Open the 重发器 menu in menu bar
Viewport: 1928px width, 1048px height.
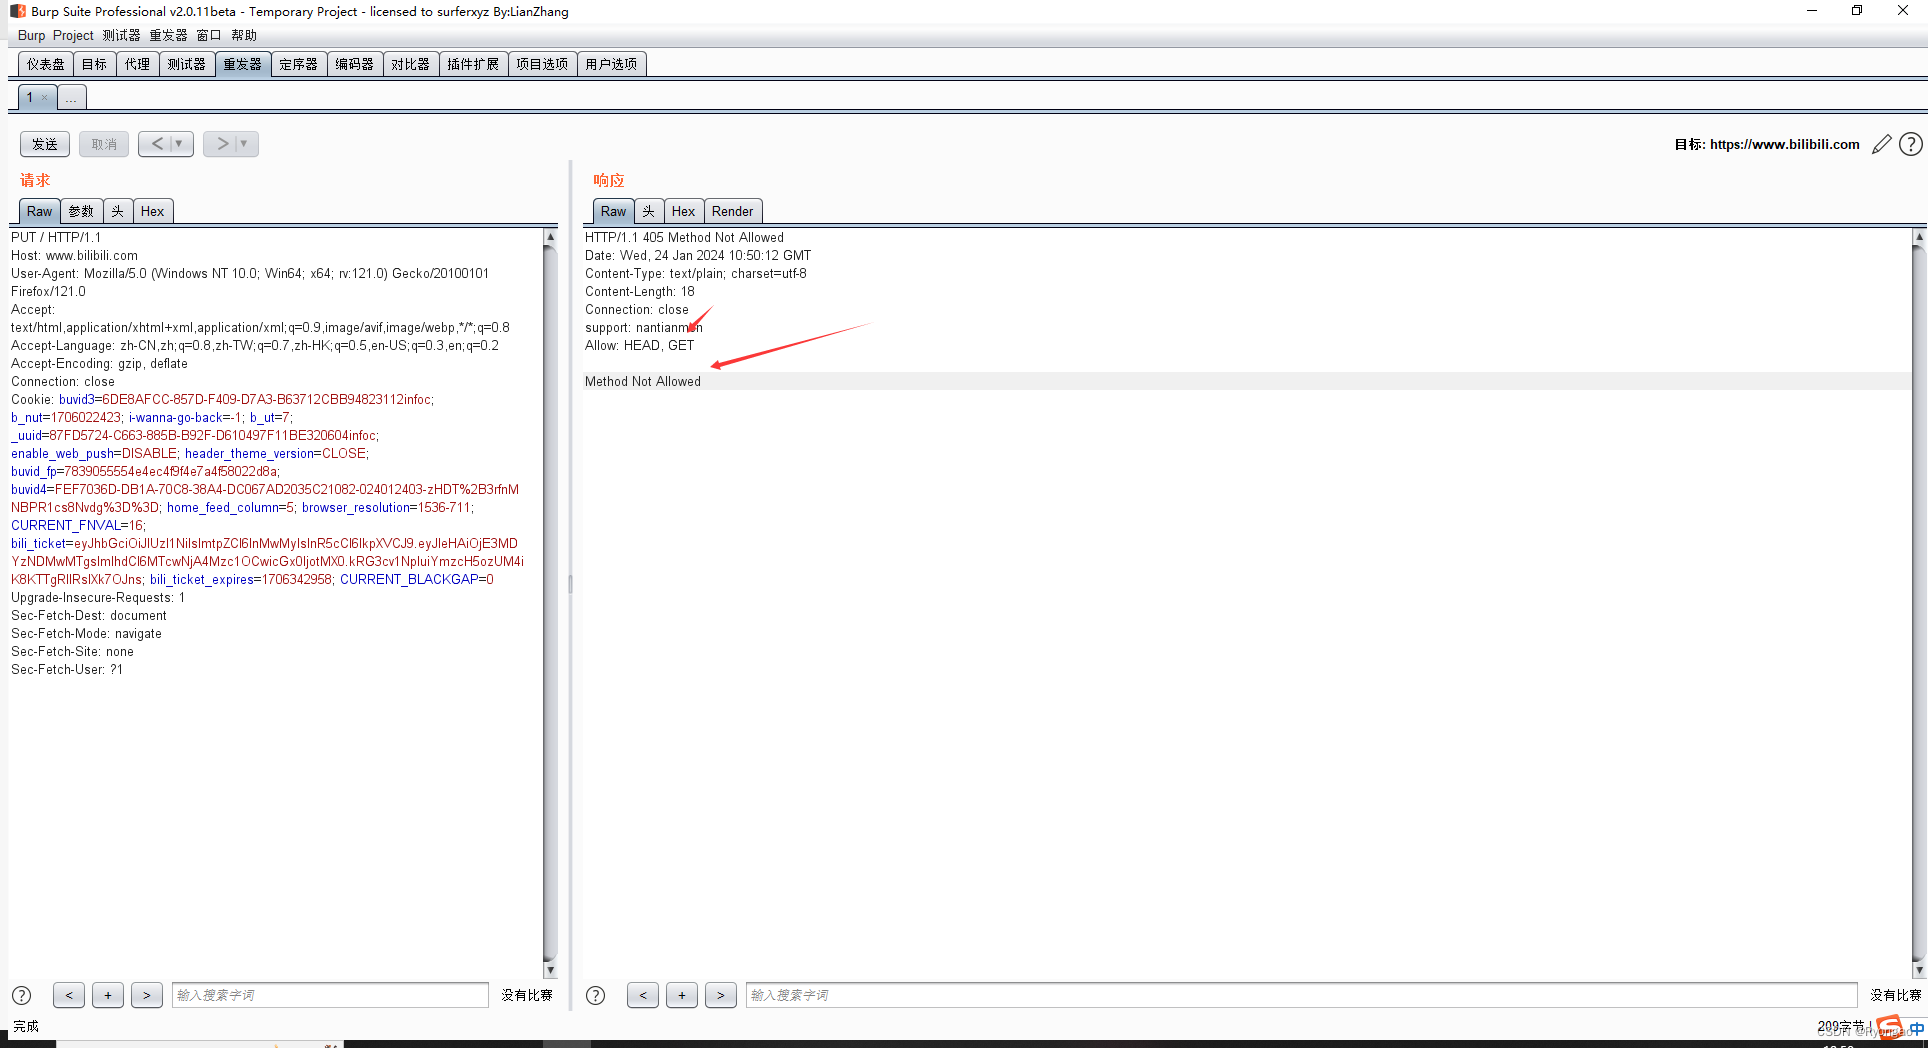(169, 35)
